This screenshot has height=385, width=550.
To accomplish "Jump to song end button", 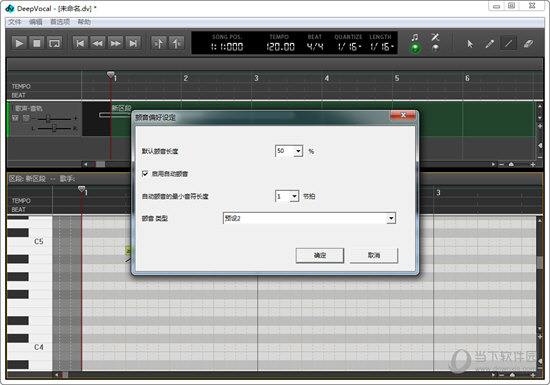I will (133, 43).
